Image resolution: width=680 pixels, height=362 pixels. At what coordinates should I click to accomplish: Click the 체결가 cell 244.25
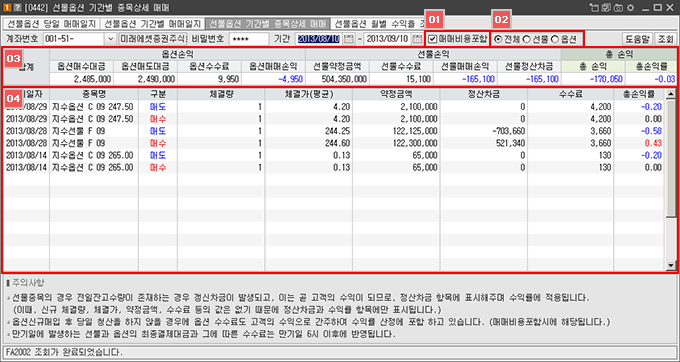coord(309,131)
